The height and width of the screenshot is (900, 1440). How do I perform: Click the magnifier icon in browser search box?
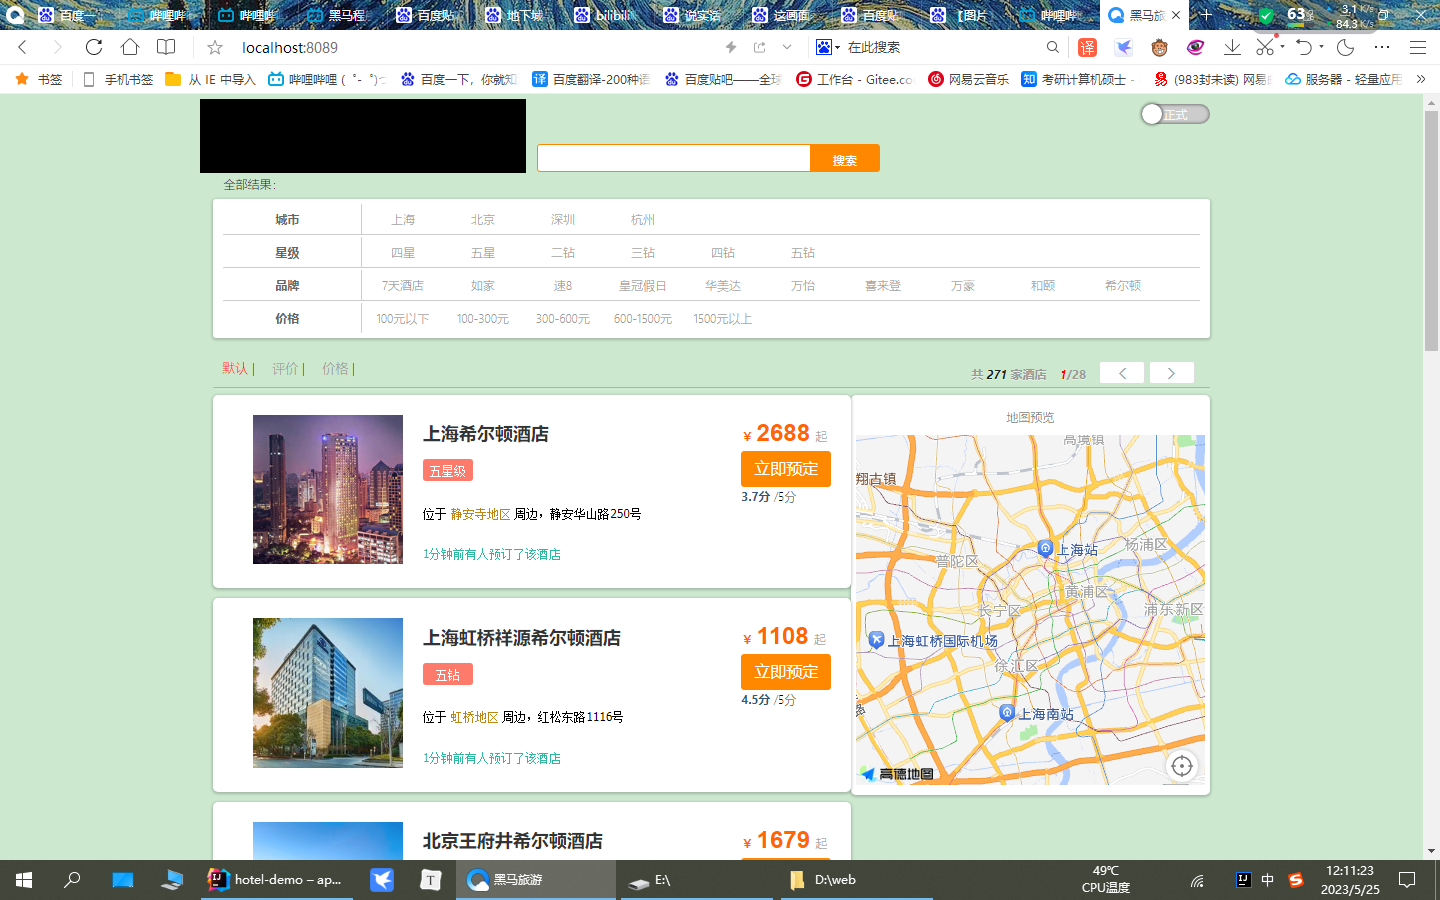pyautogui.click(x=1053, y=47)
